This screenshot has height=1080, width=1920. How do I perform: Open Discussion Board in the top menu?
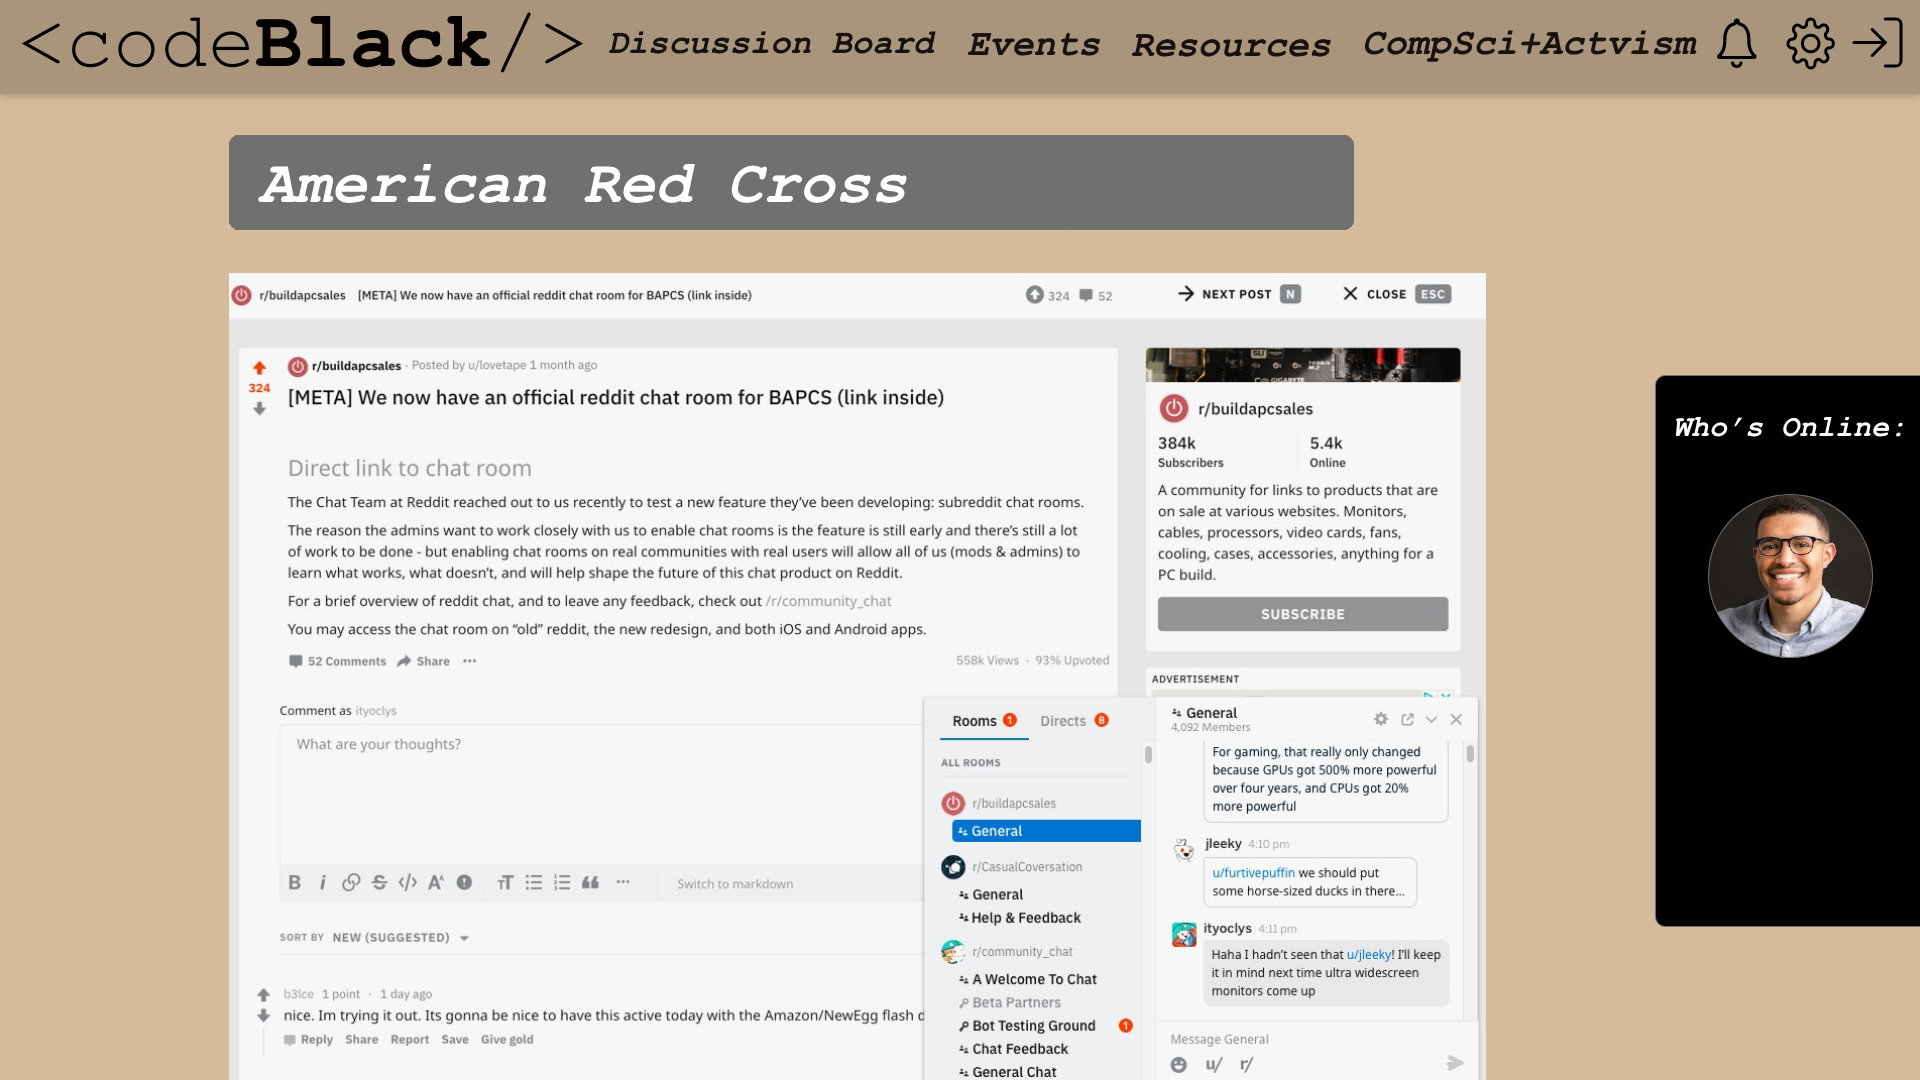tap(771, 44)
